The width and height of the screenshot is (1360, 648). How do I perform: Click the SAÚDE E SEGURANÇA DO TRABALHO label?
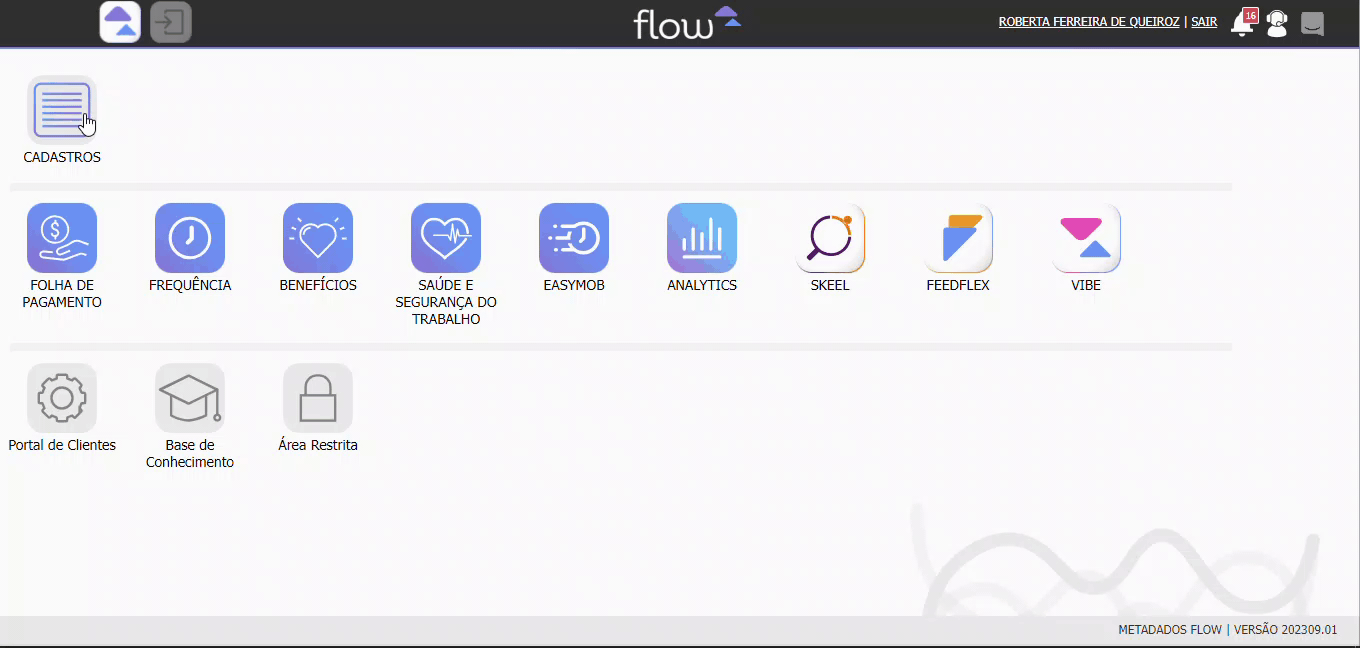[x=446, y=302]
